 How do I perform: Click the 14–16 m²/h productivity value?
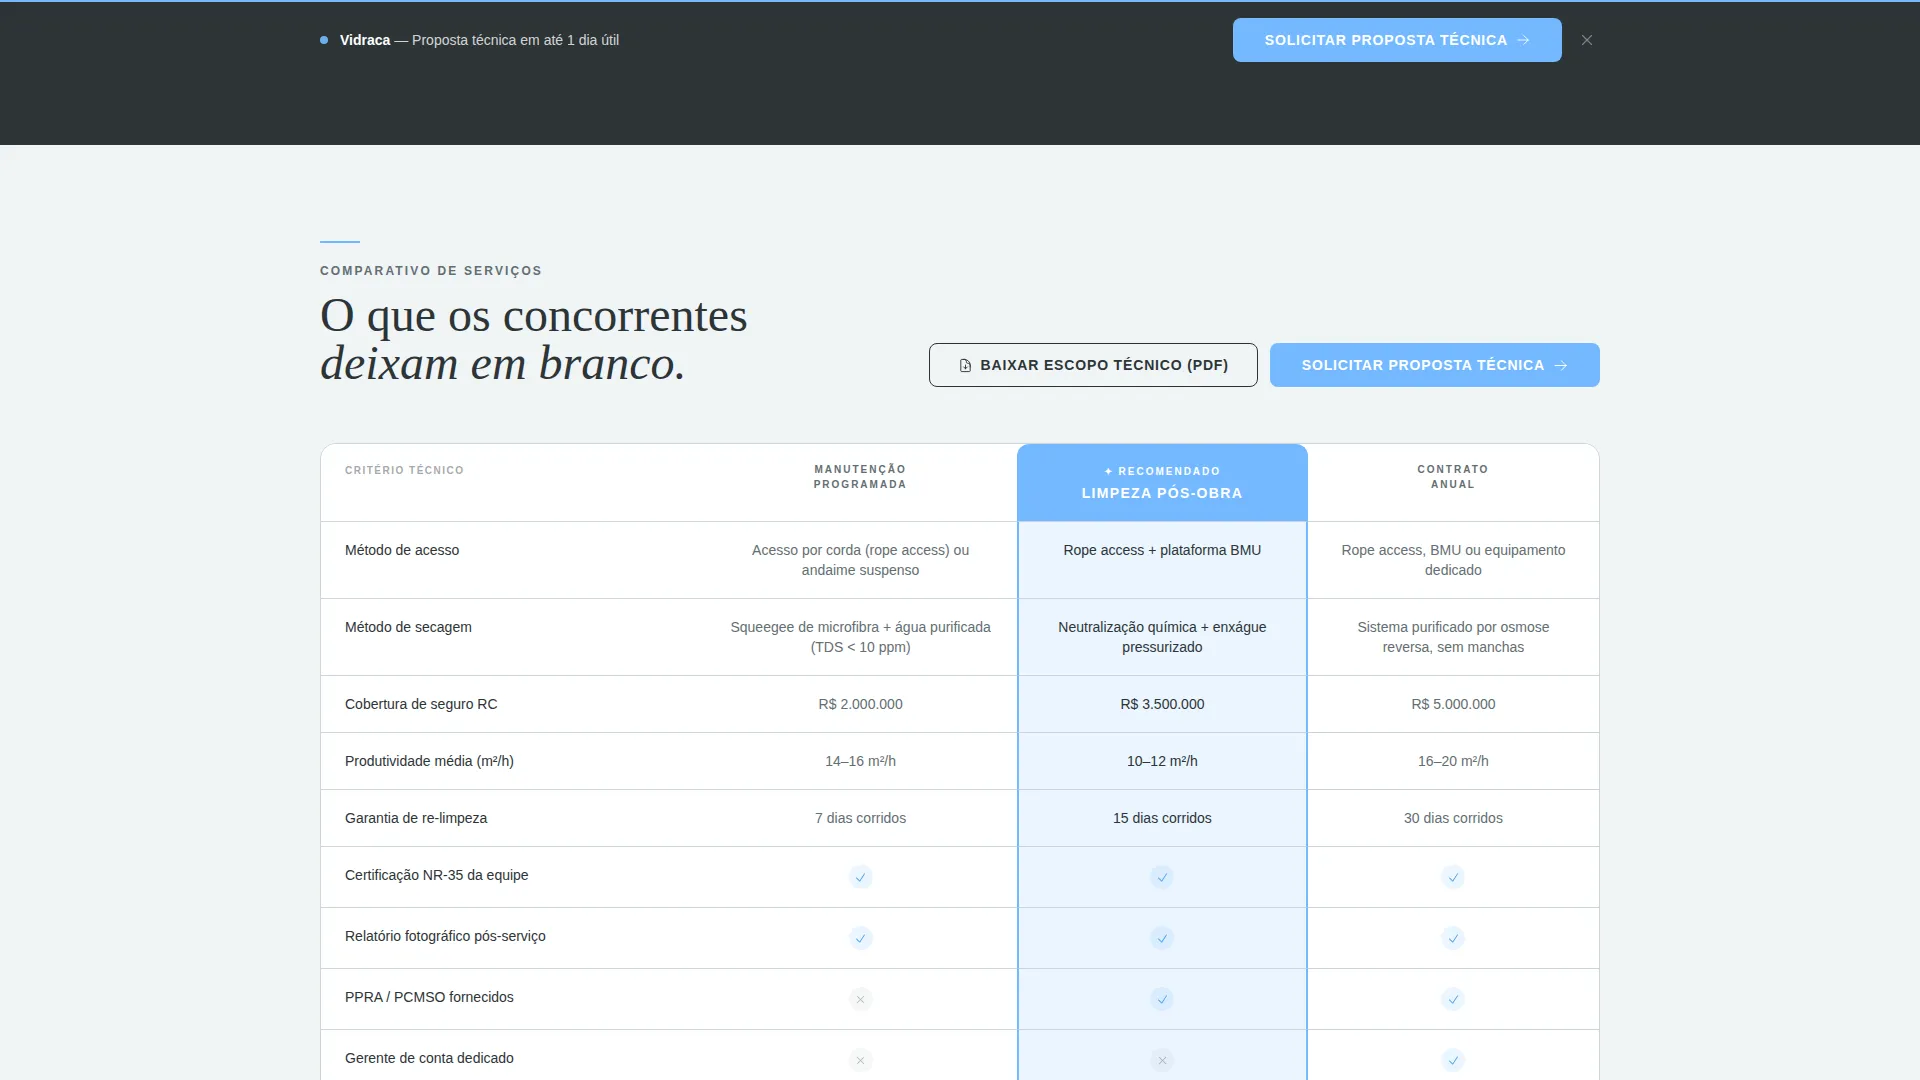pos(860,761)
